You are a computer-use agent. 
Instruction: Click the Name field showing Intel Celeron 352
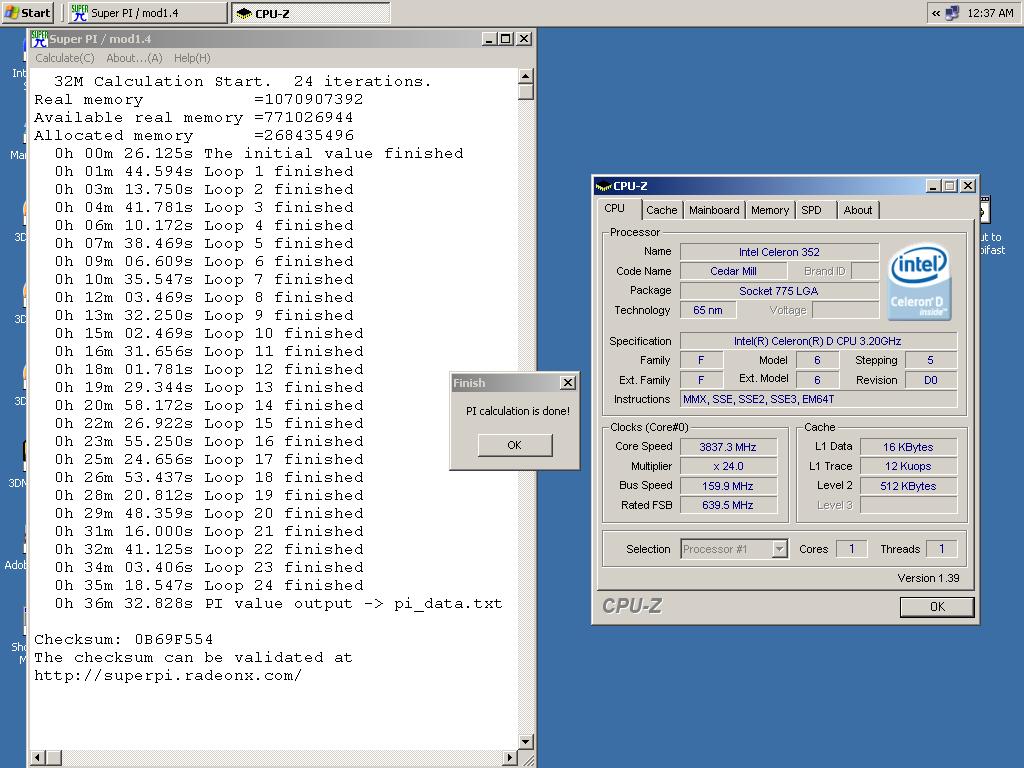tap(779, 252)
